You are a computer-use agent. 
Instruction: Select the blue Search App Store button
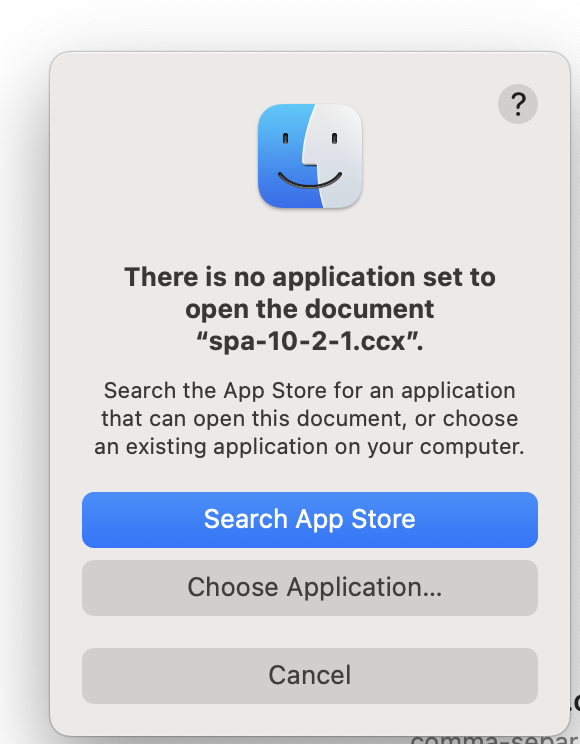(x=310, y=520)
